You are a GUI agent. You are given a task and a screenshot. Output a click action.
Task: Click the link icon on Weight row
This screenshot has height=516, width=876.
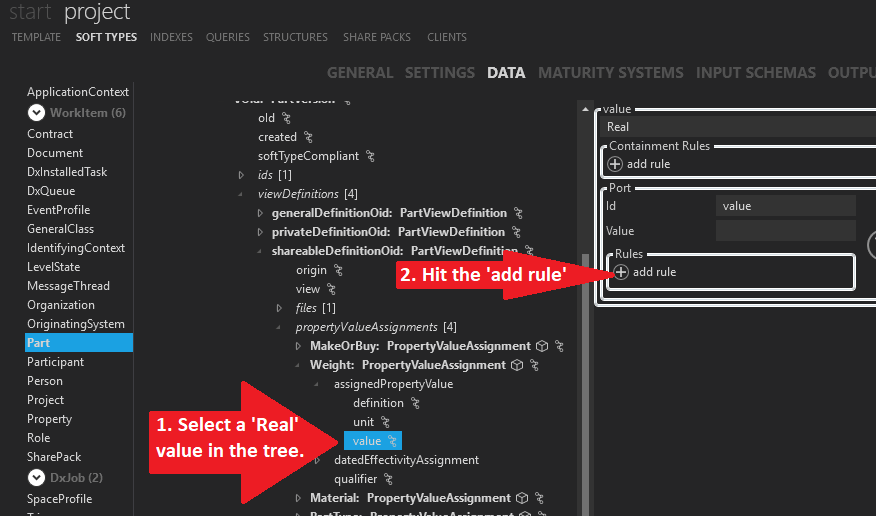pos(534,365)
